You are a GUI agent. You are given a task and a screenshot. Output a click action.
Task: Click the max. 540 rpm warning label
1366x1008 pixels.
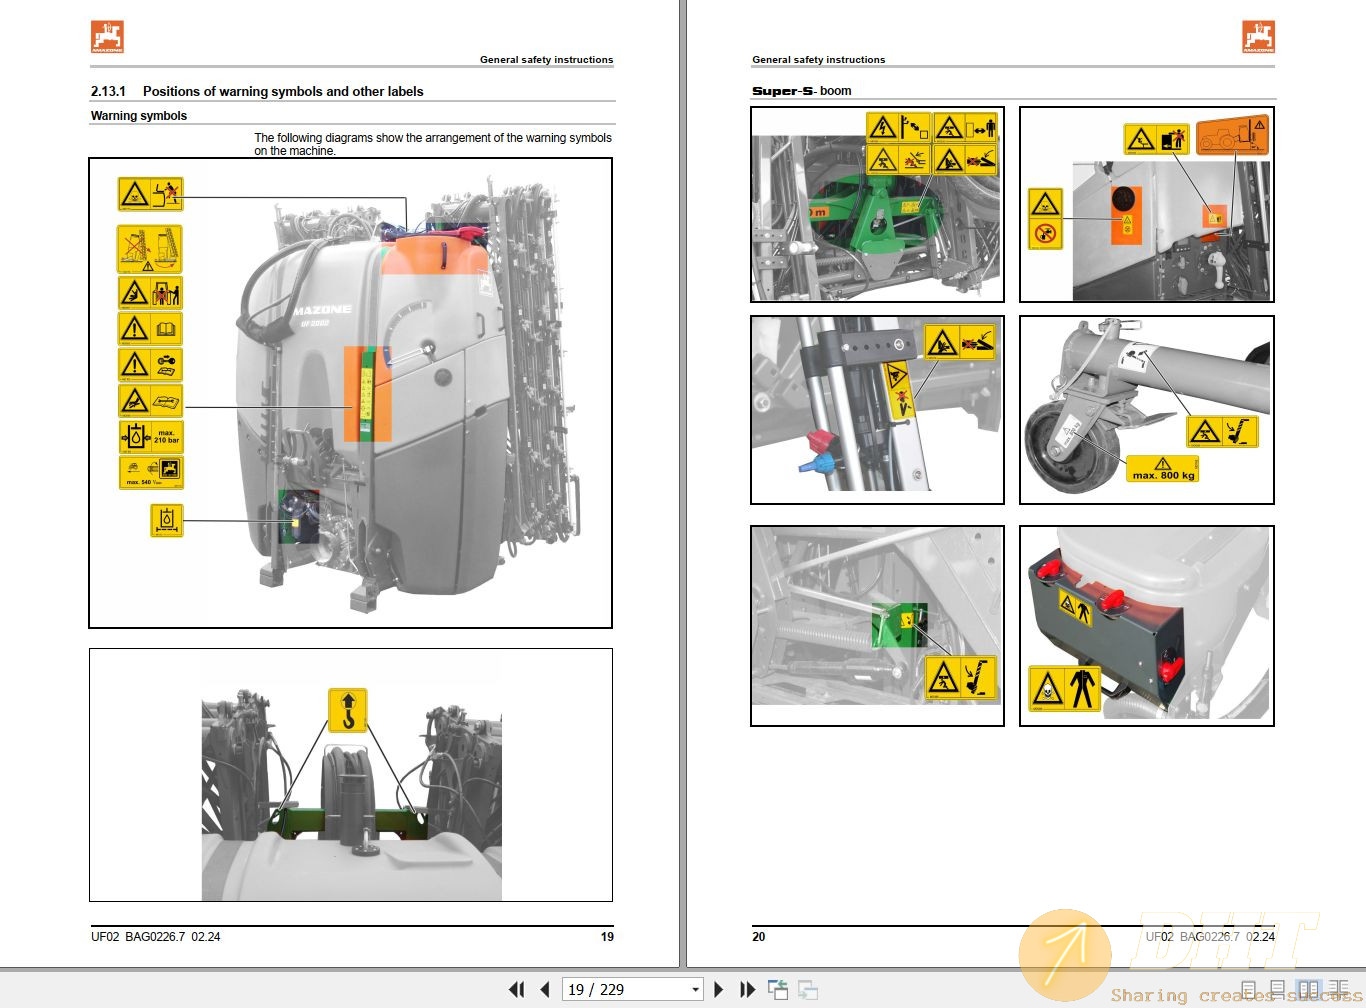(151, 472)
